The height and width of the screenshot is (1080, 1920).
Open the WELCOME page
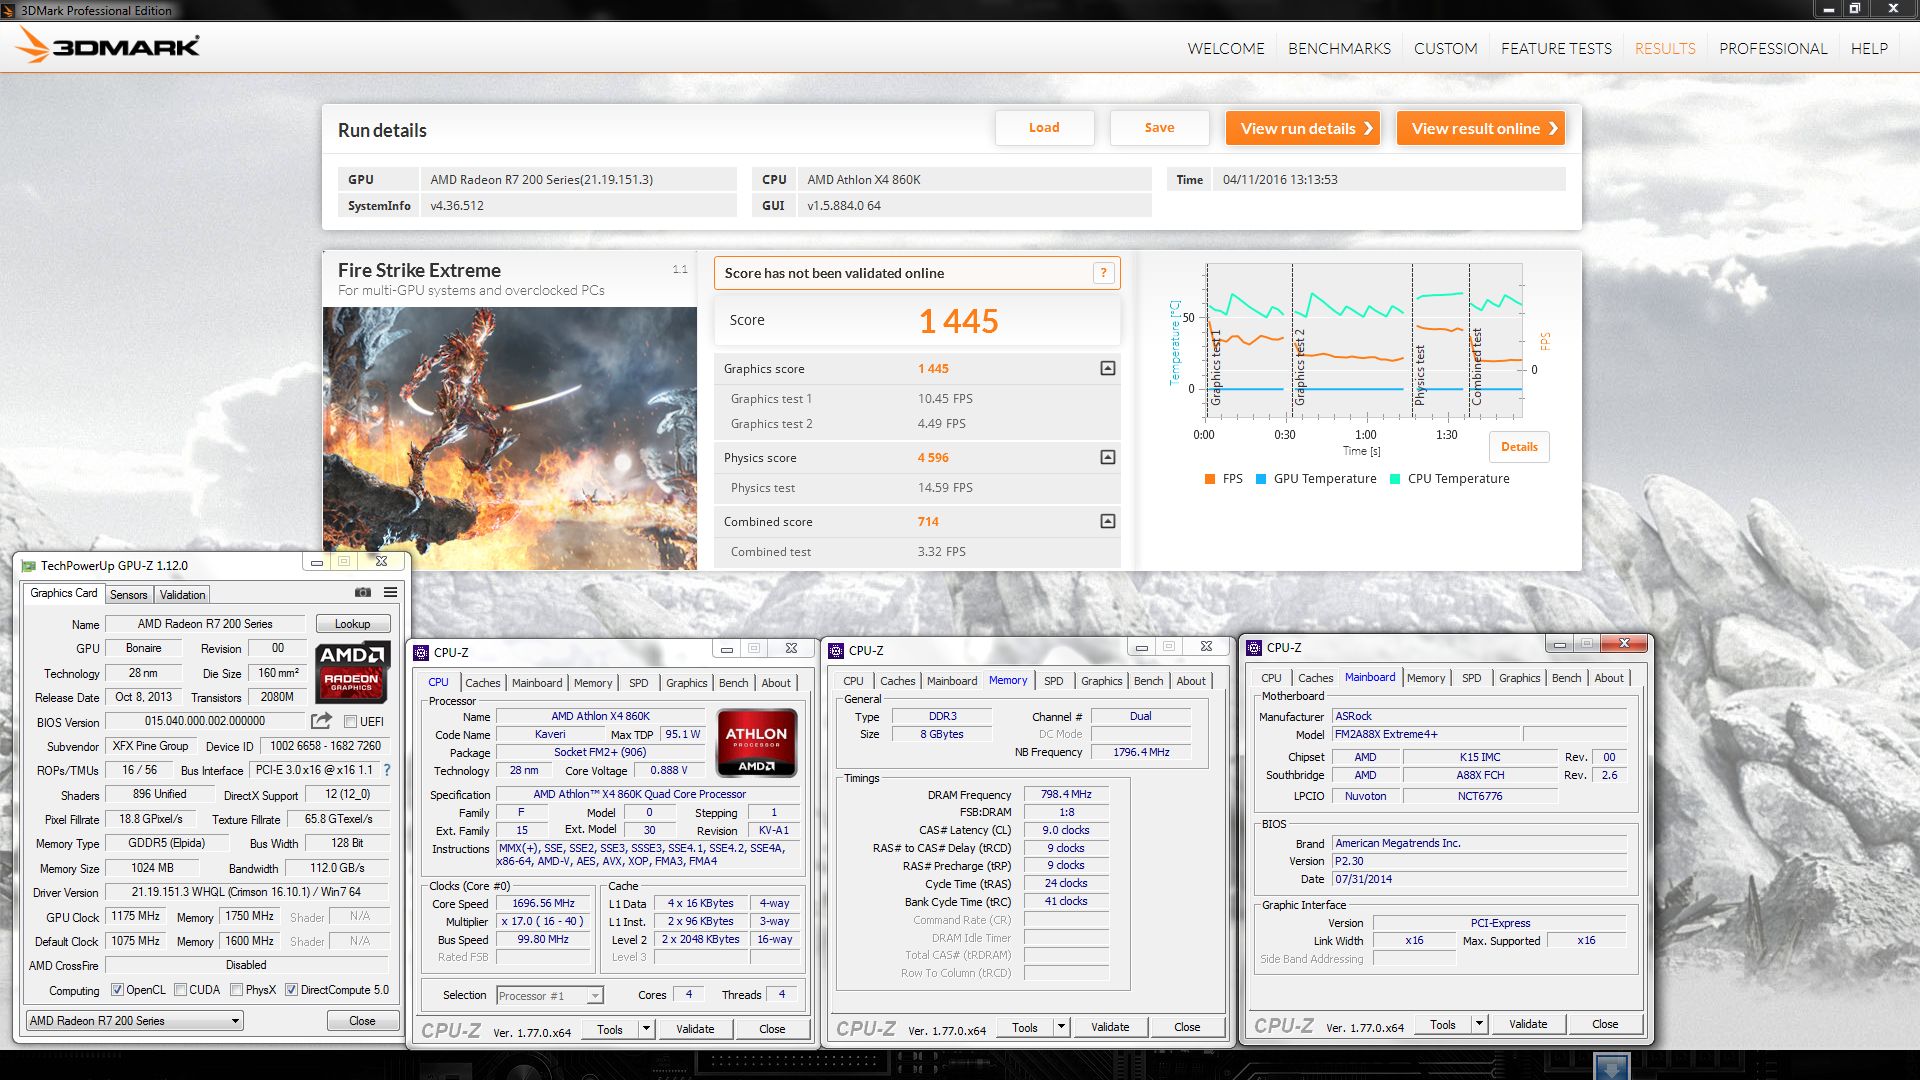[1225, 48]
